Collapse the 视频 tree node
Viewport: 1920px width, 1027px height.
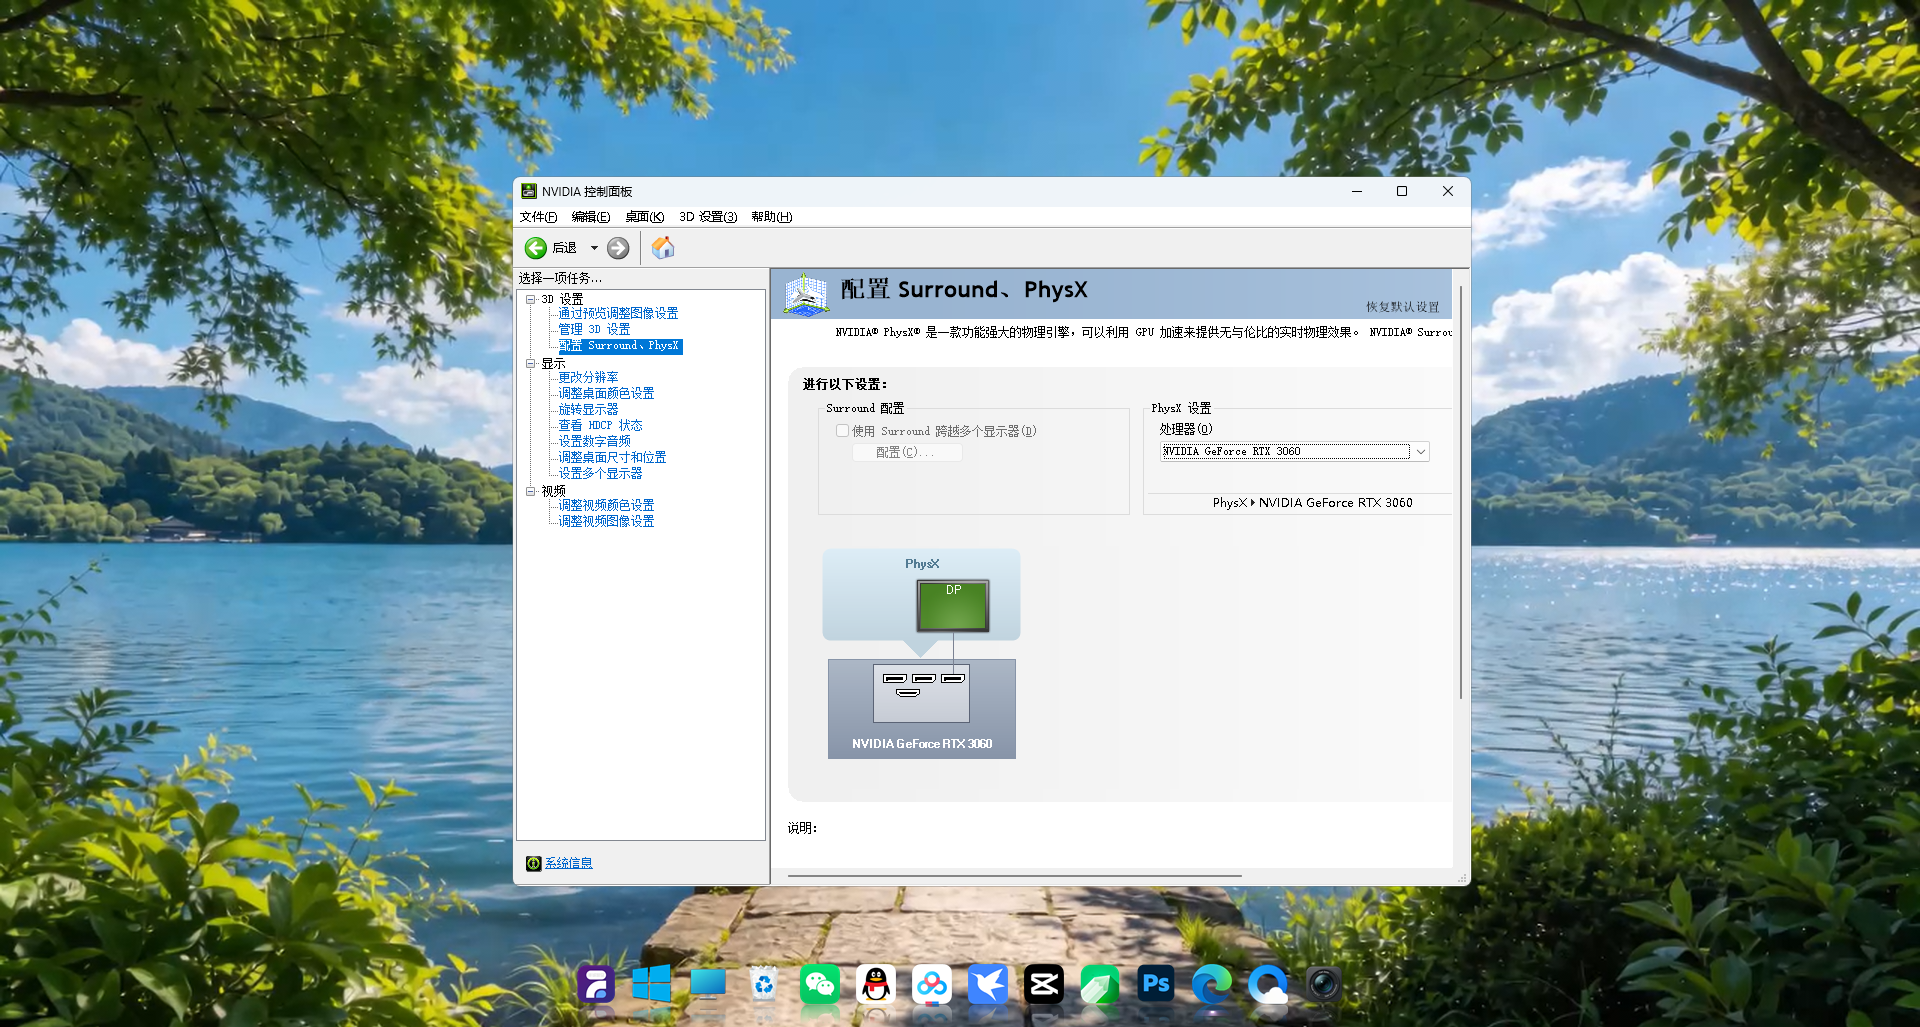click(531, 491)
